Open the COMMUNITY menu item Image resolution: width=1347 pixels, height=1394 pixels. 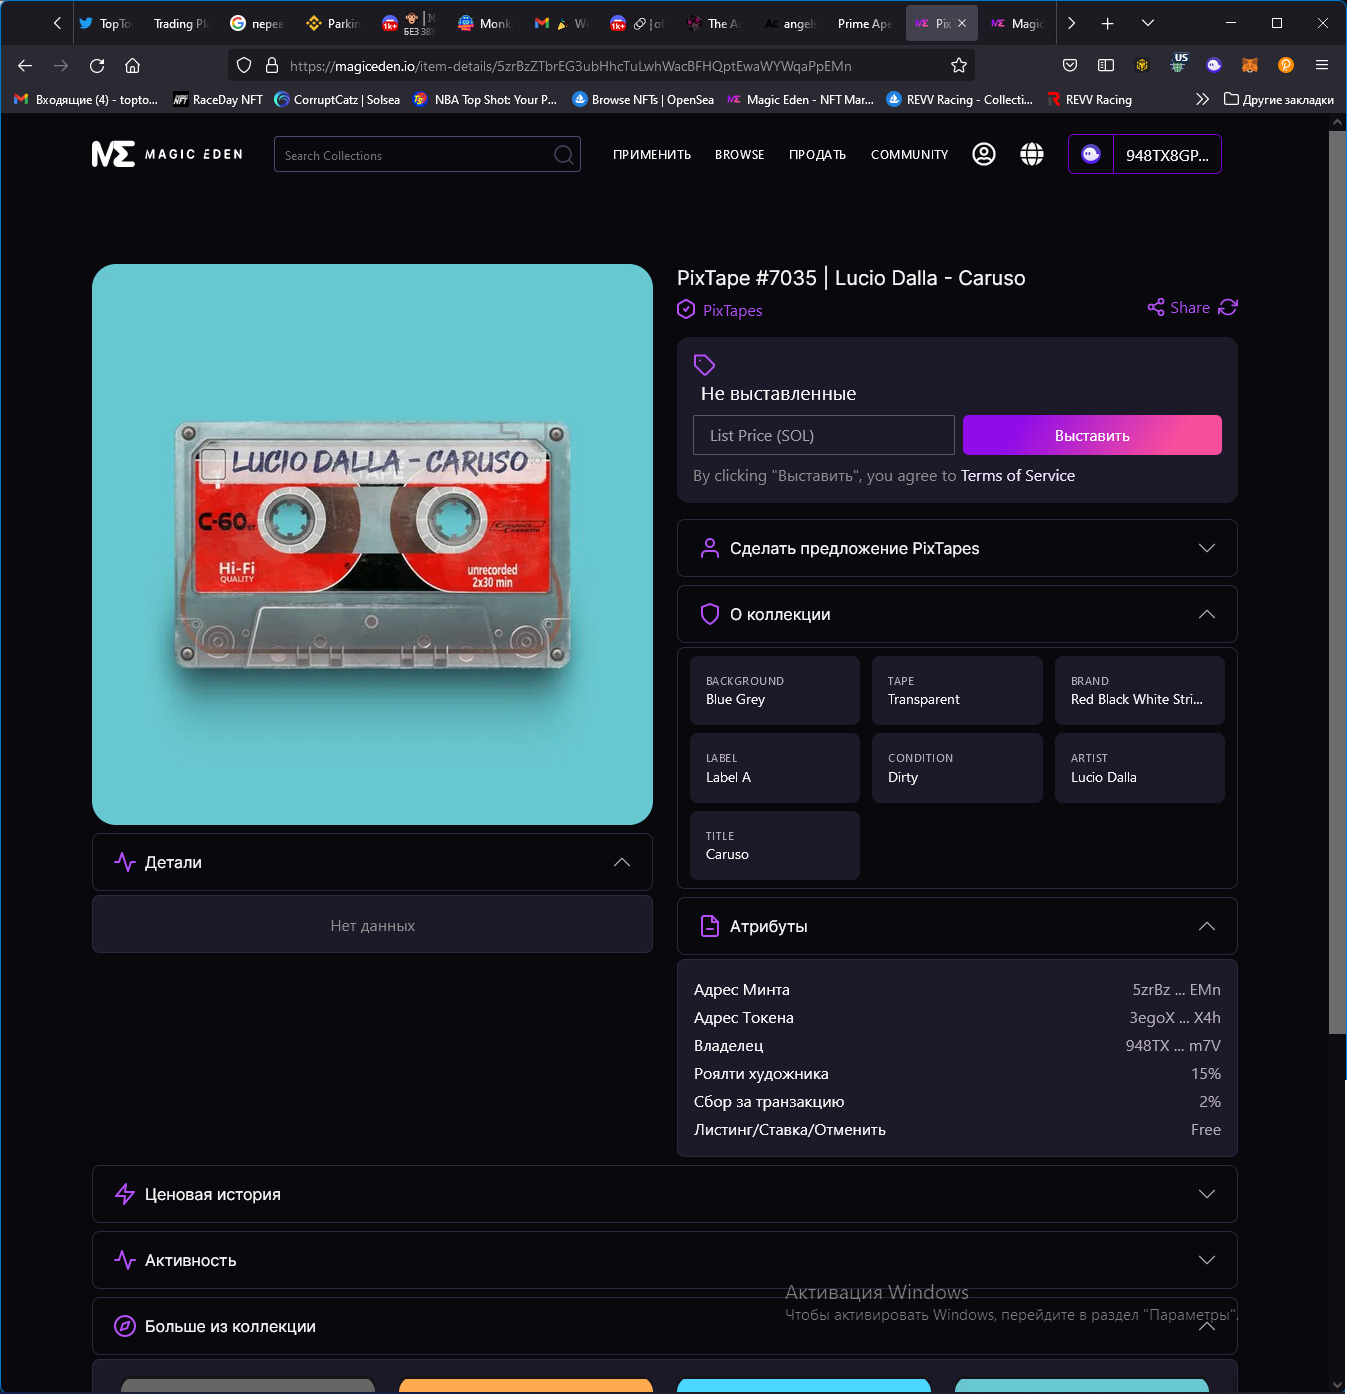point(910,155)
